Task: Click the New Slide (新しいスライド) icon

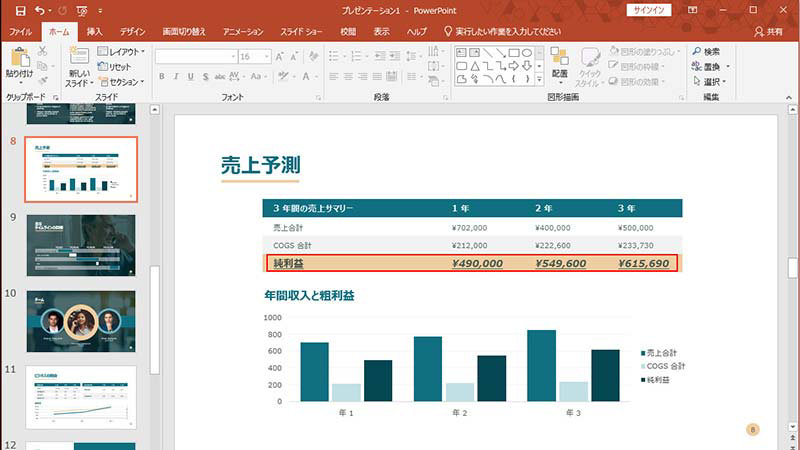Action: (78, 57)
